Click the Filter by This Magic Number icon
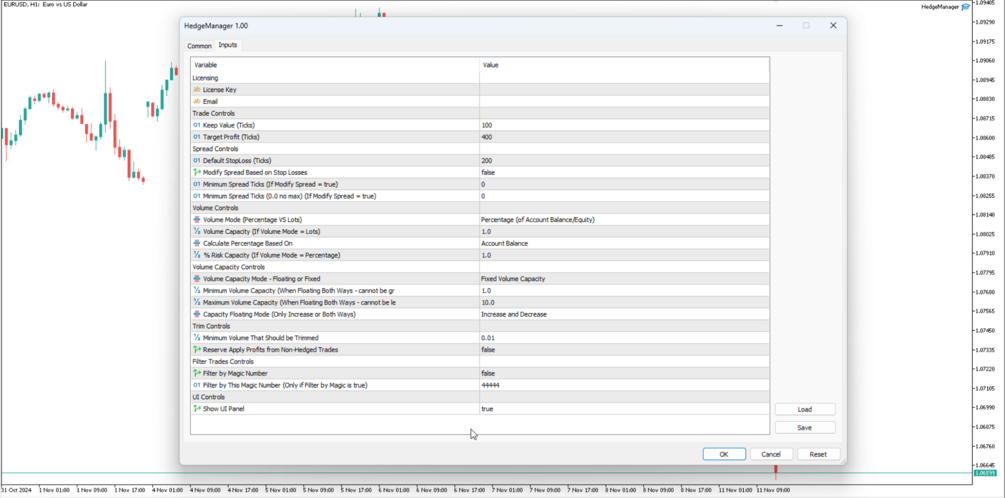Image resolution: width=1005 pixels, height=498 pixels. [x=197, y=385]
